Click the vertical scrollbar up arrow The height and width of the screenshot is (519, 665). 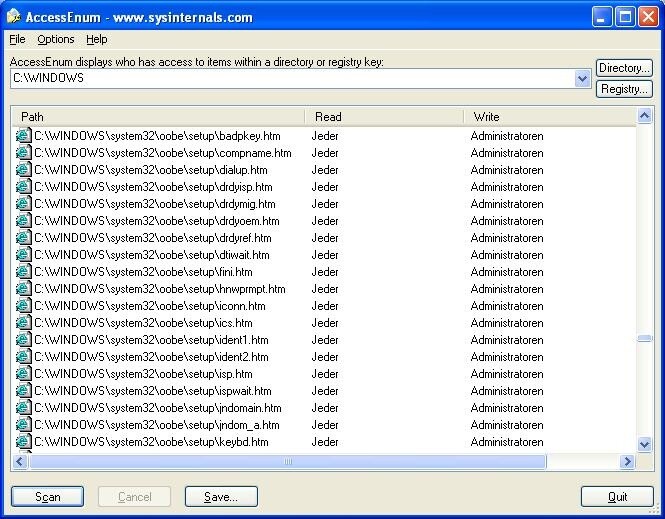tap(645, 116)
